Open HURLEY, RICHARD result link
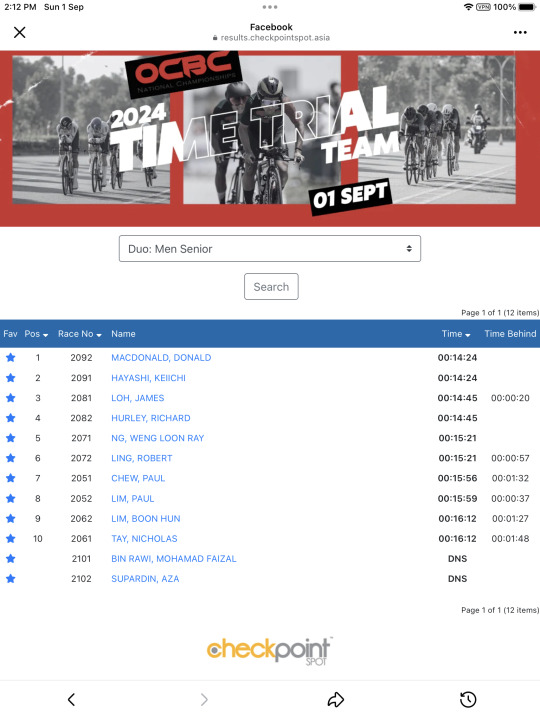 click(151, 418)
